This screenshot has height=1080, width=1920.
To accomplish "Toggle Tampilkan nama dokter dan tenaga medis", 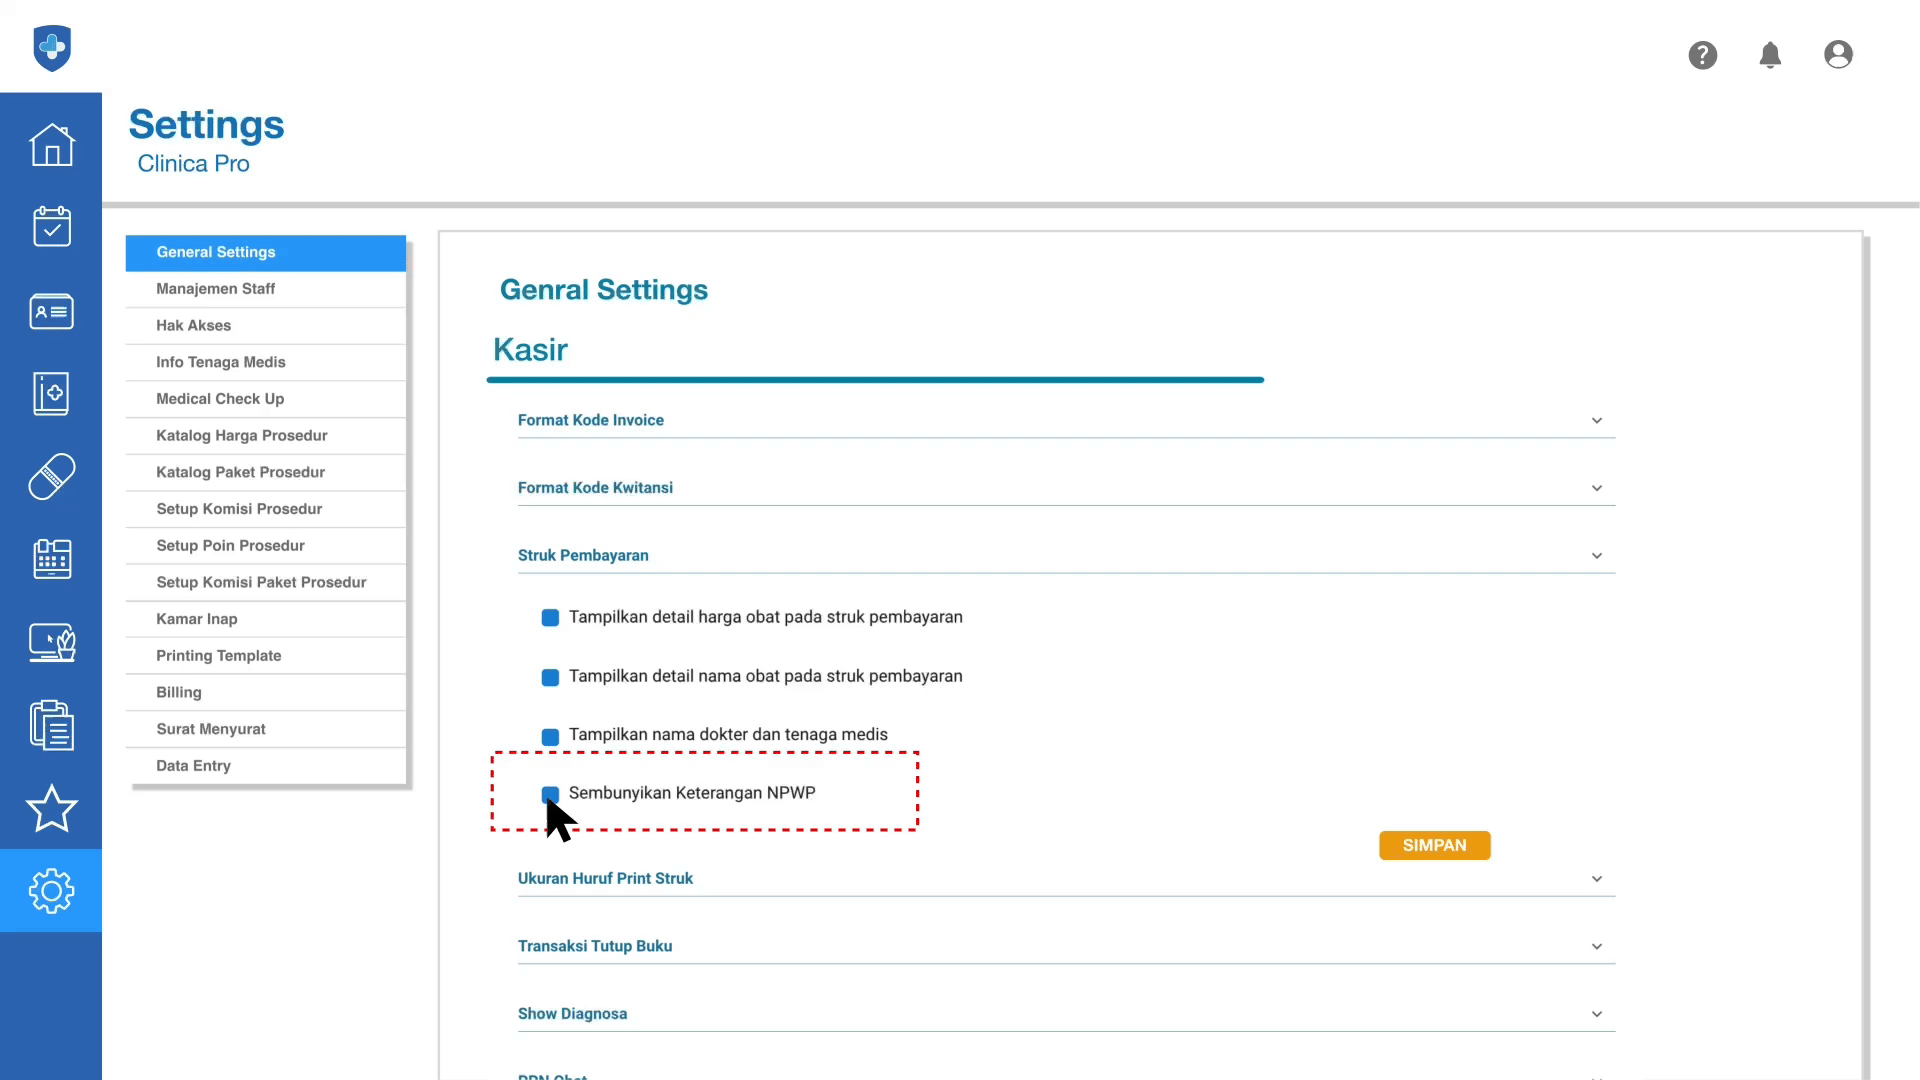I will click(550, 736).
